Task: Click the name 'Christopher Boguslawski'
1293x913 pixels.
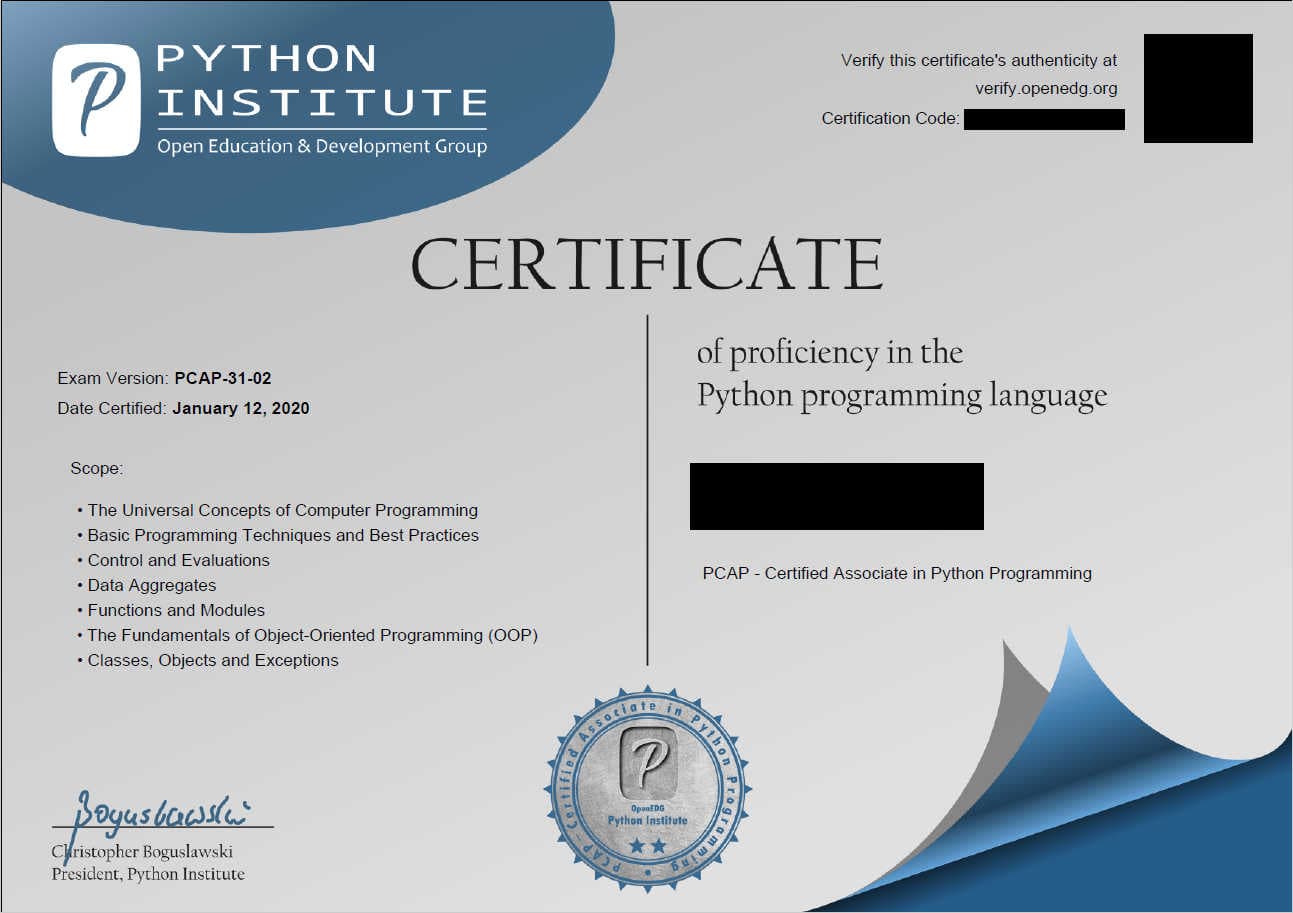Action: (x=143, y=852)
